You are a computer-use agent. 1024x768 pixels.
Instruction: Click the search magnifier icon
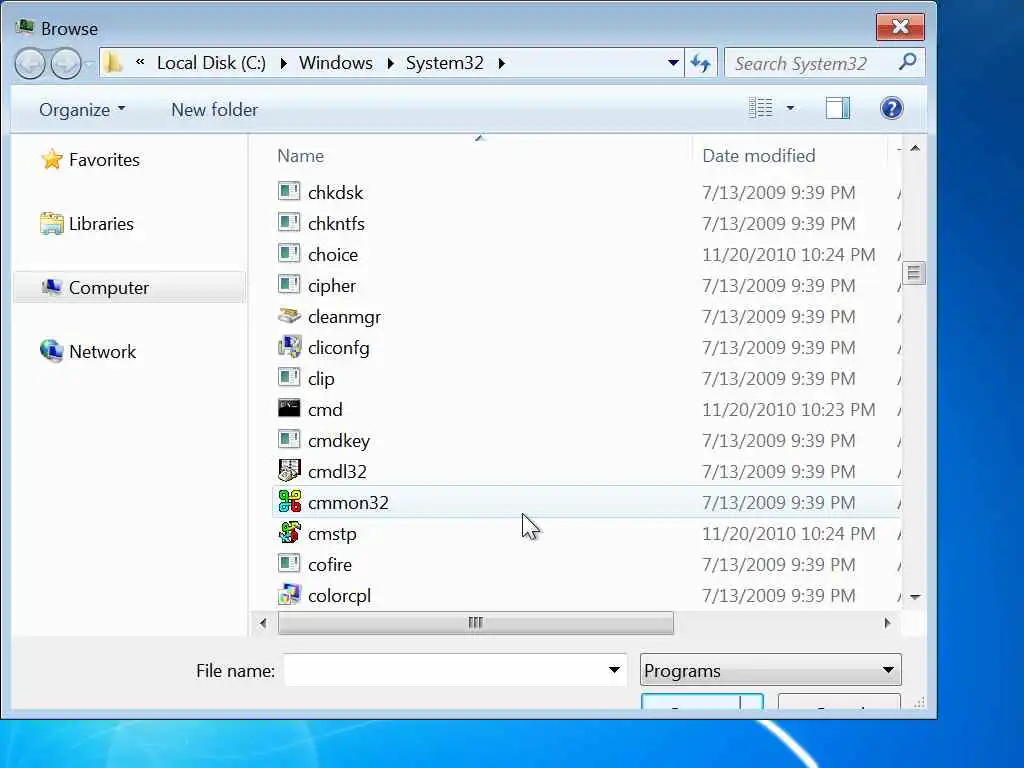point(907,63)
